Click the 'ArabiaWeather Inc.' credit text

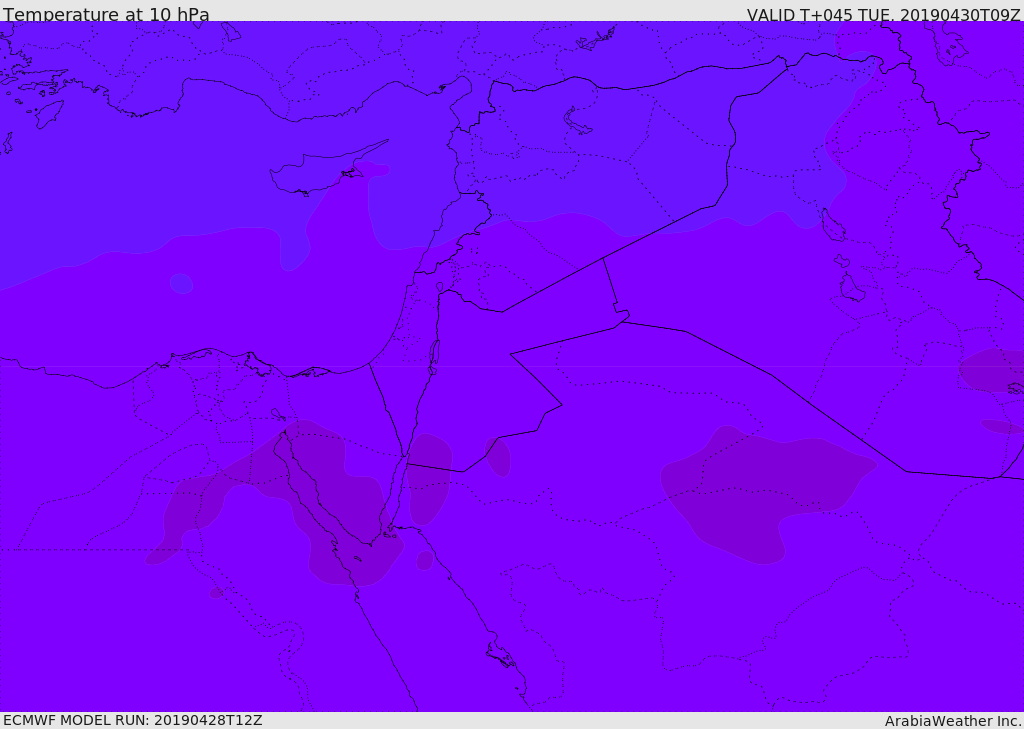(x=953, y=721)
